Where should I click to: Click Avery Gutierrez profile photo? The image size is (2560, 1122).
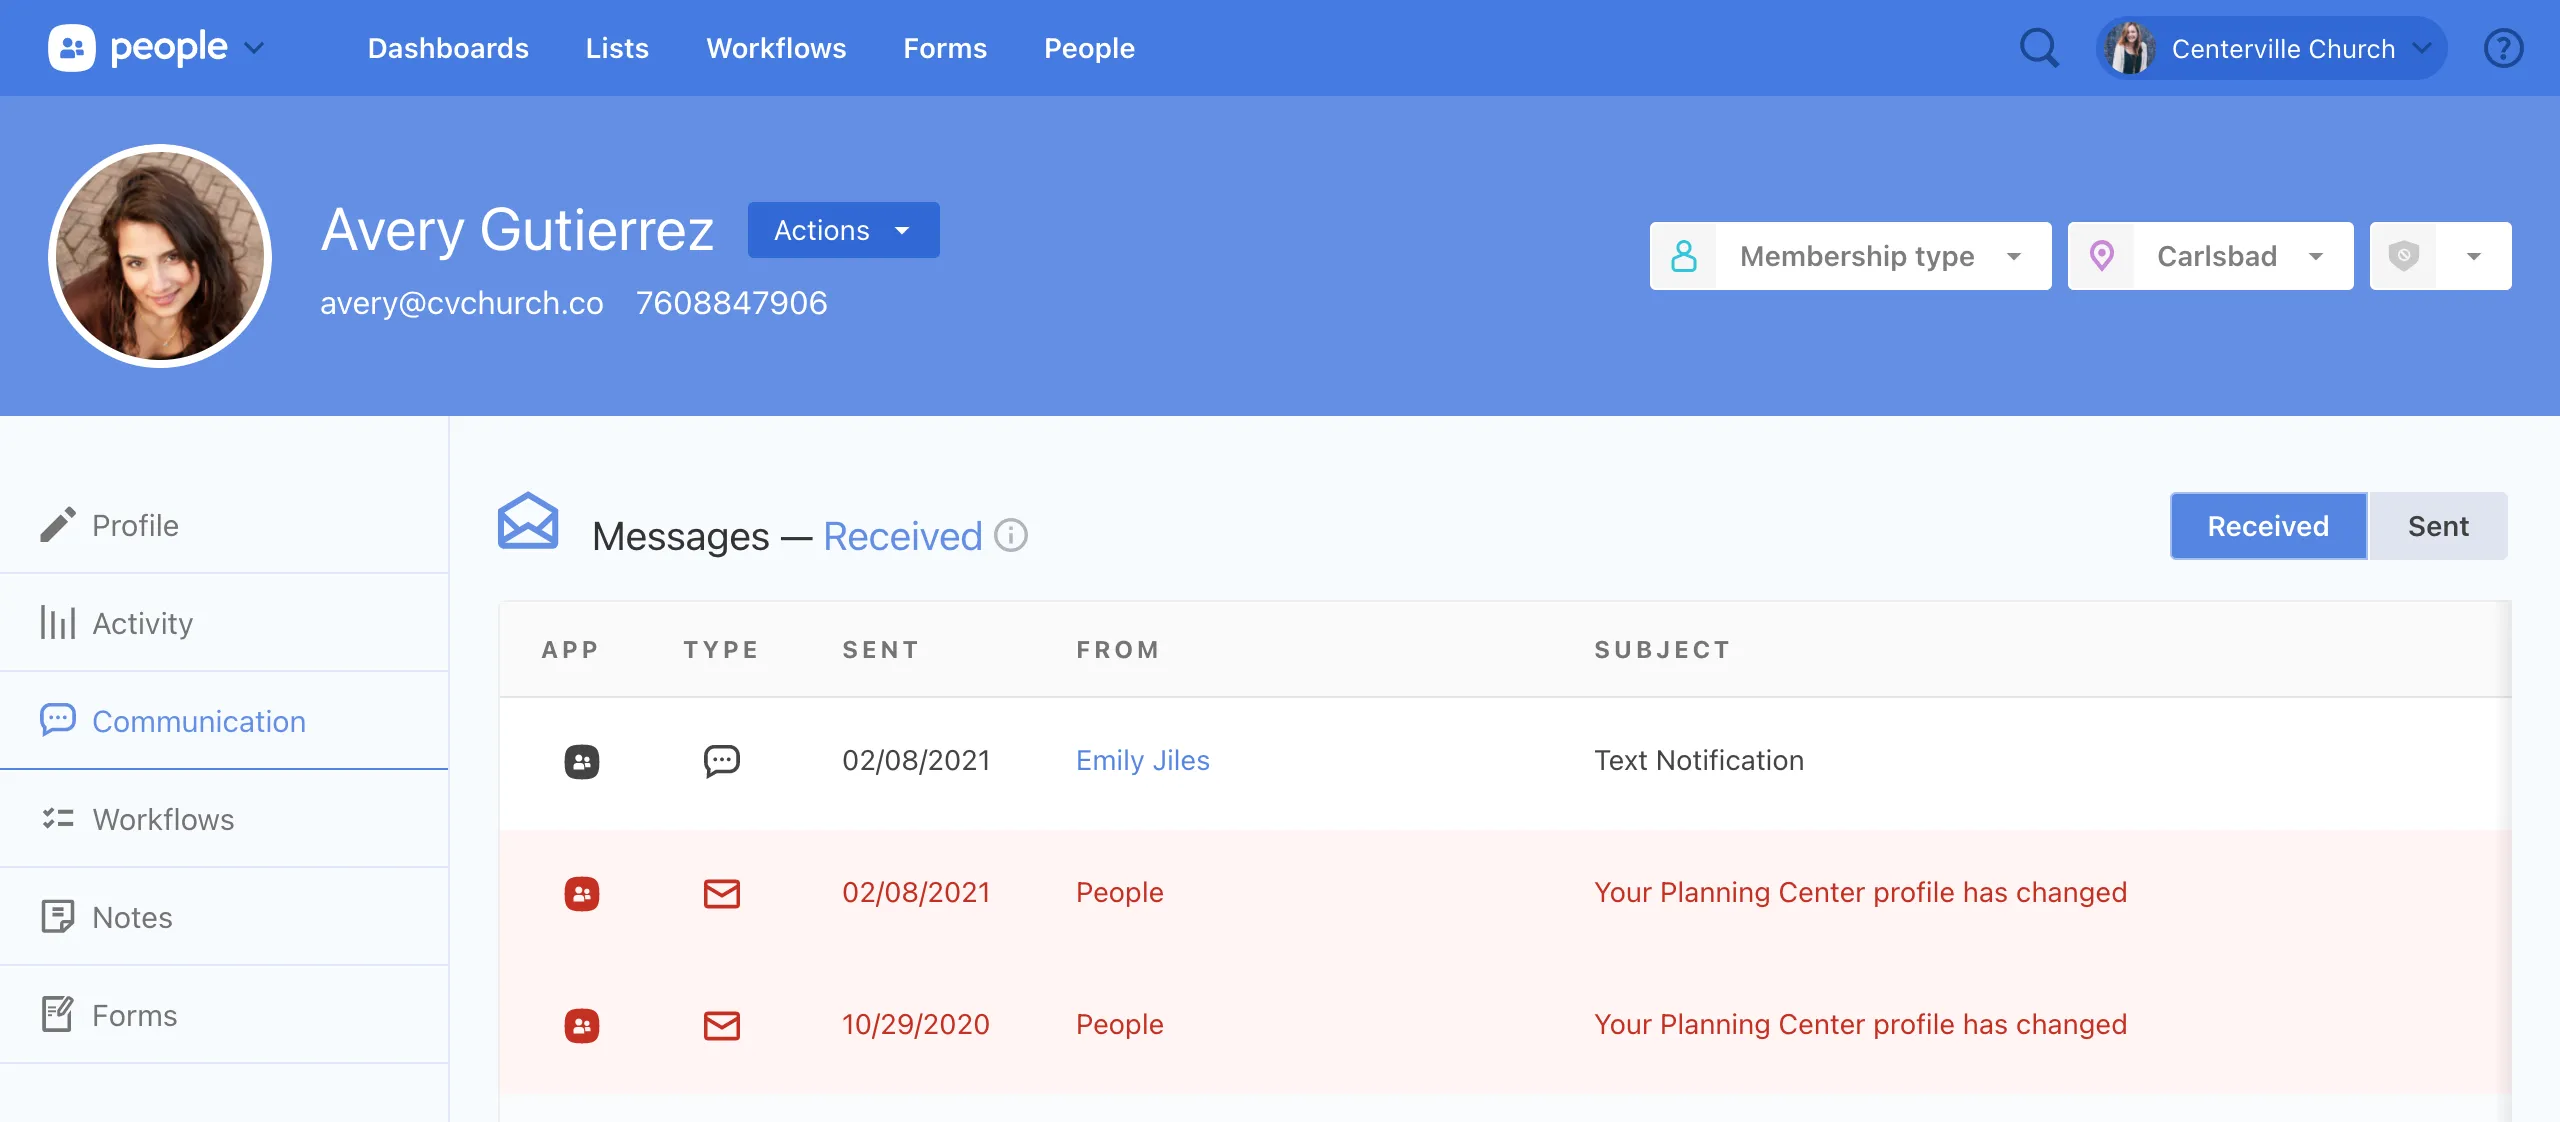(x=160, y=256)
